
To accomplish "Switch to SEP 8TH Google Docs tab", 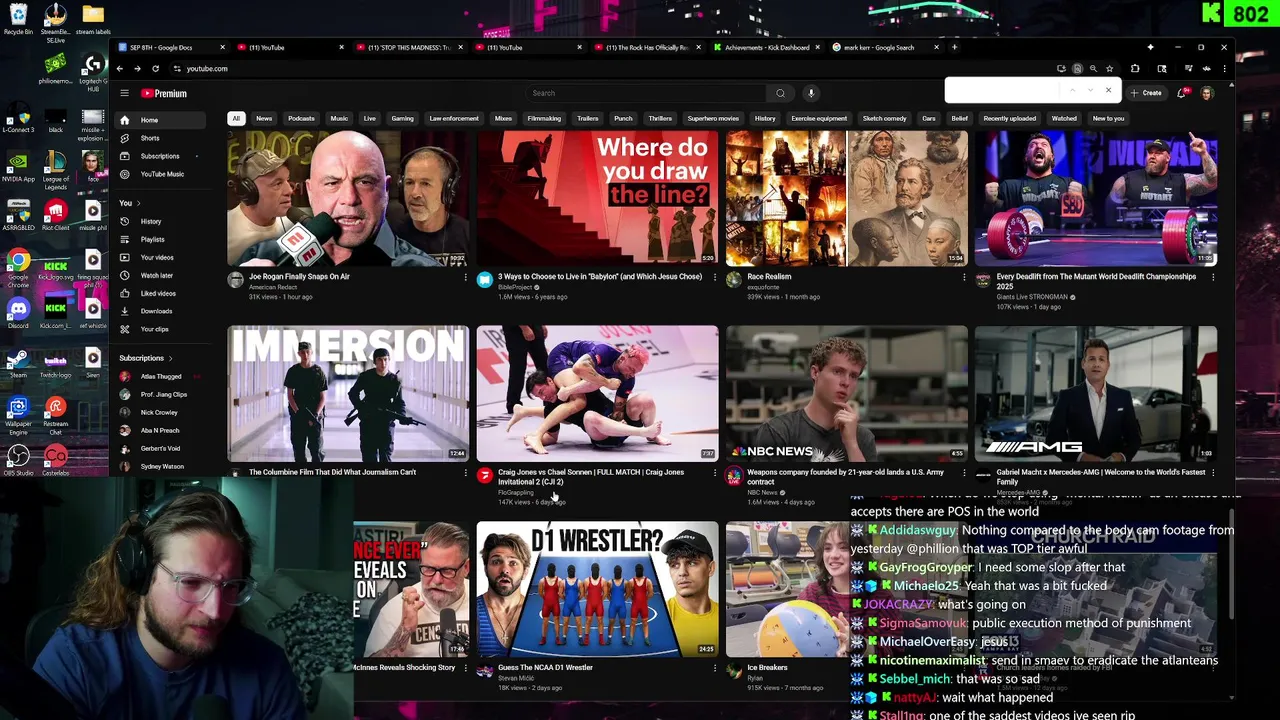I will tap(170, 47).
